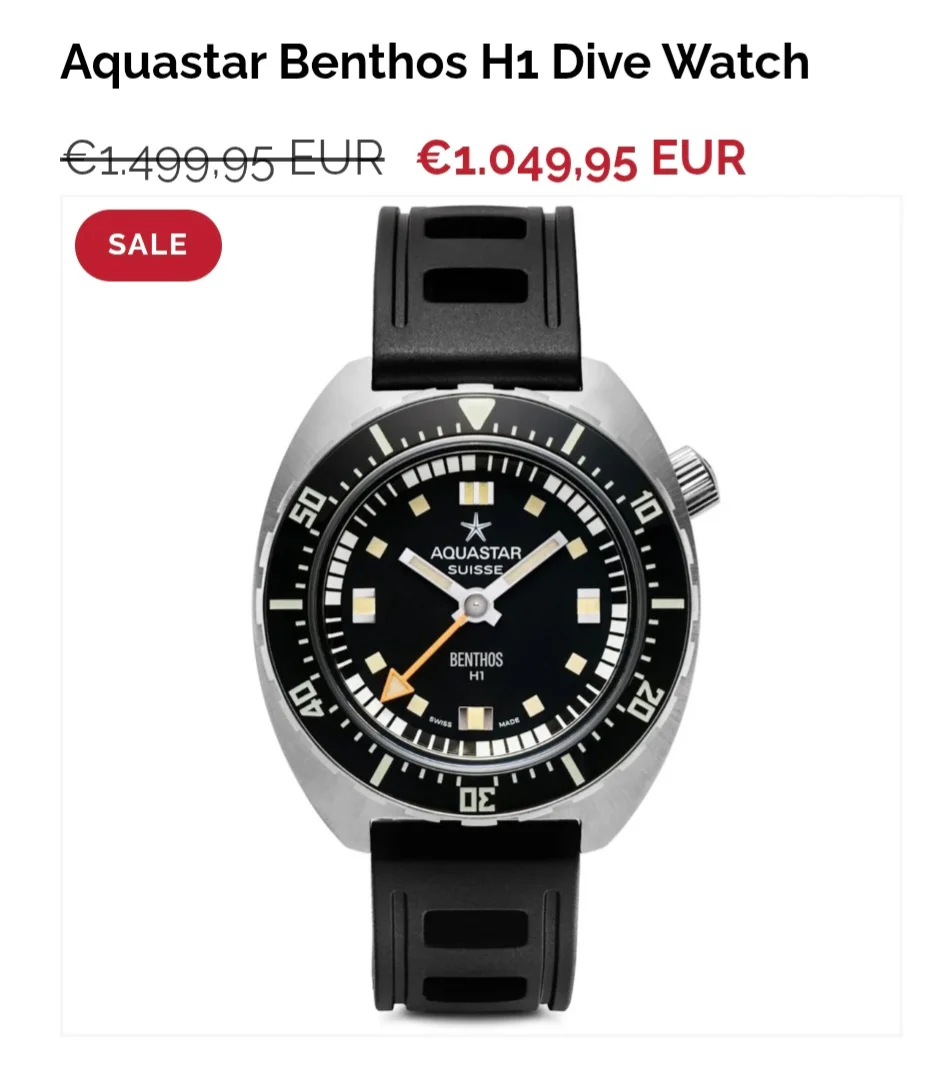The width and height of the screenshot is (932, 1073).
Task: Click the steel crown on the watch case
Action: click(x=693, y=479)
